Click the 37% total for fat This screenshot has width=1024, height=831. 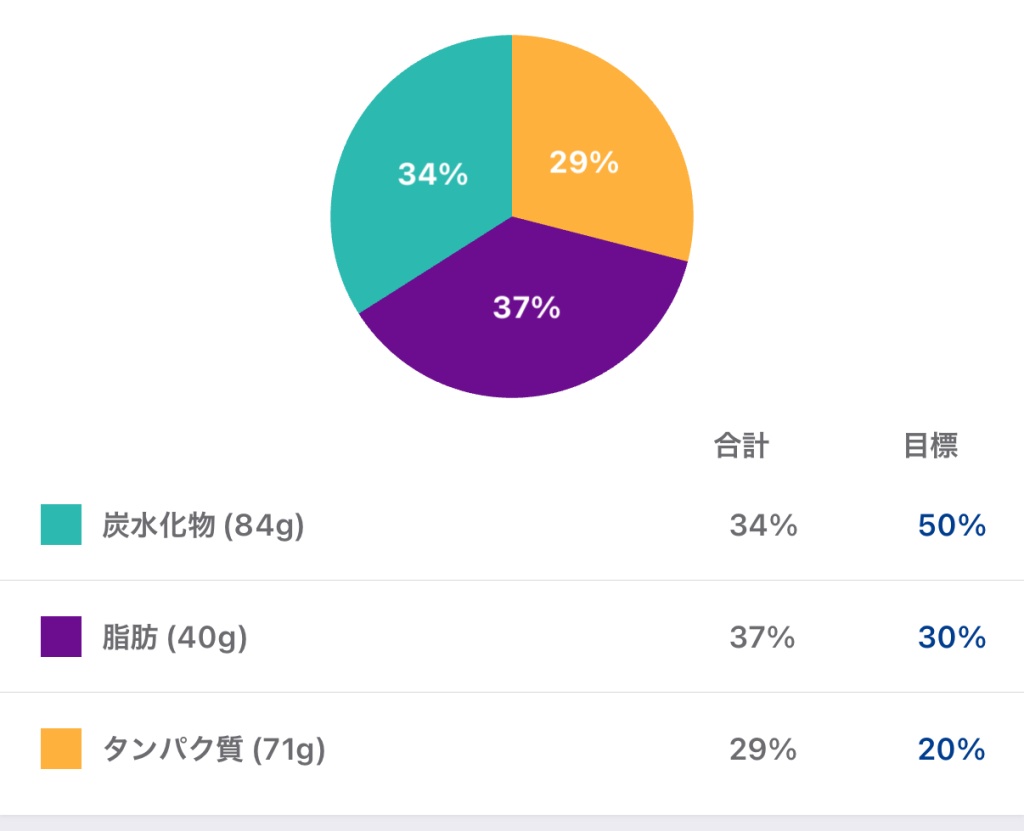click(763, 637)
